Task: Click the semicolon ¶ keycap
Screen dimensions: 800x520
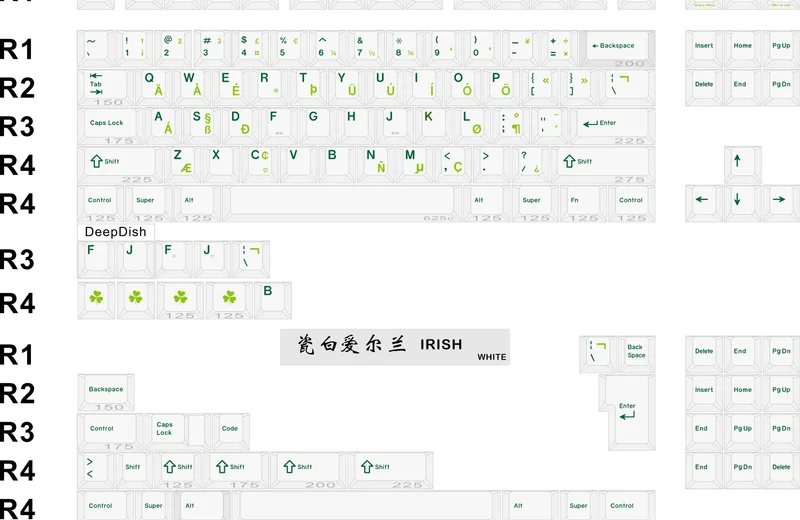Action: (x=512, y=126)
